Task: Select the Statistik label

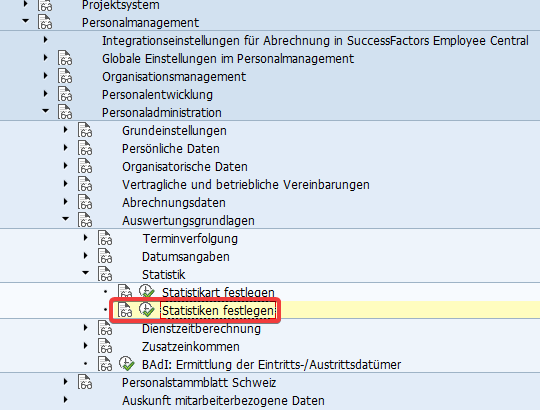Action: pos(164,274)
